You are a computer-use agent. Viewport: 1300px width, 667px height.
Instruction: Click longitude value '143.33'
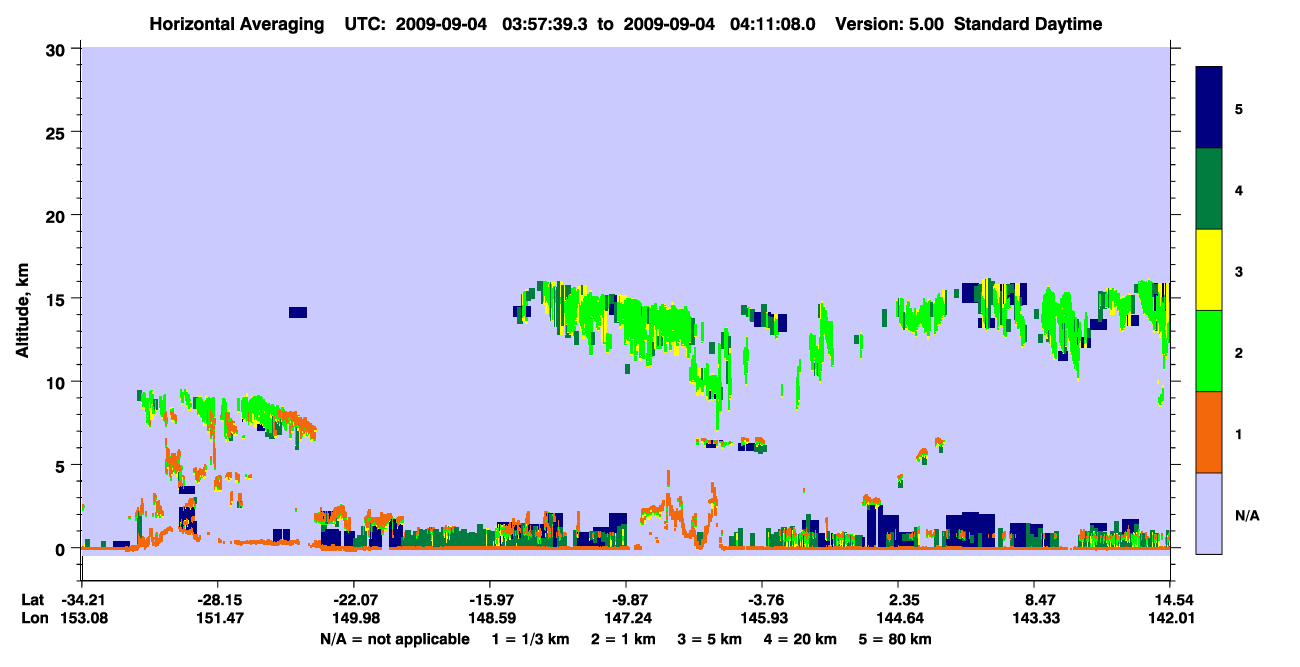pos(1034,618)
